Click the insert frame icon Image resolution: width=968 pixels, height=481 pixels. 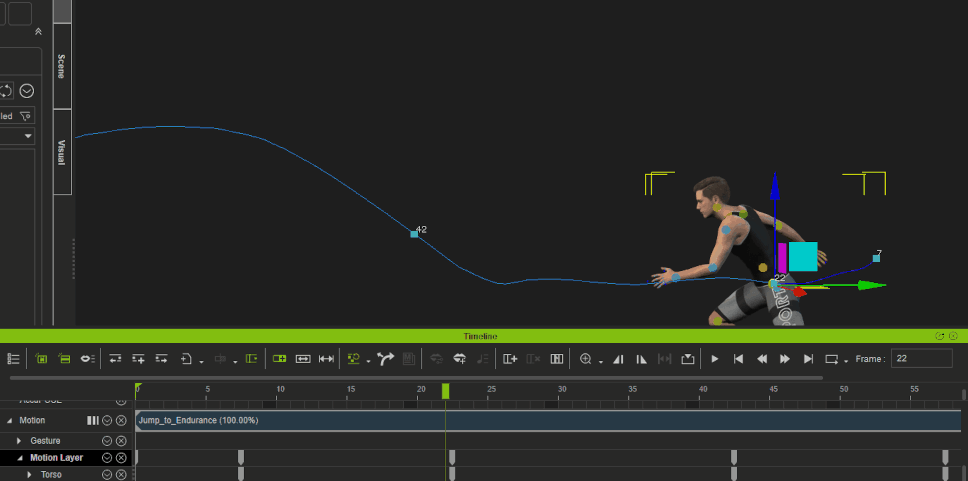pyautogui.click(x=510, y=359)
